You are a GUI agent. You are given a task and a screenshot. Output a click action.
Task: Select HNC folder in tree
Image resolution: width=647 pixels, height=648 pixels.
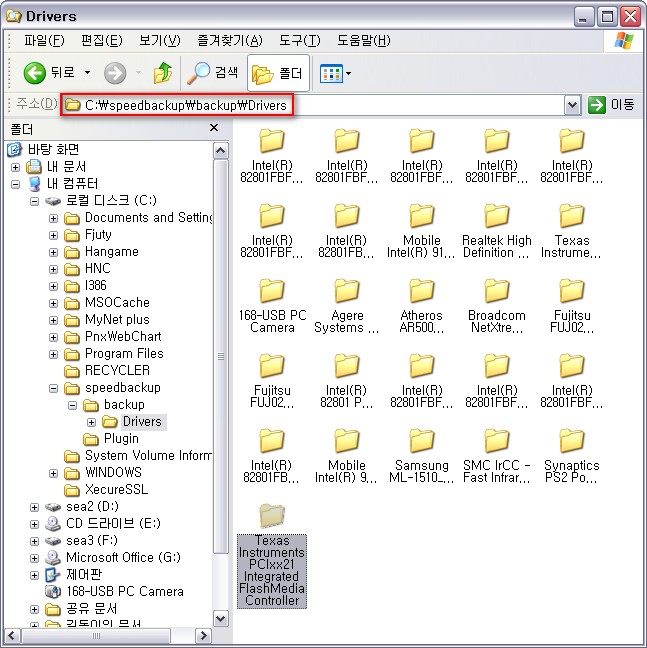[98, 269]
